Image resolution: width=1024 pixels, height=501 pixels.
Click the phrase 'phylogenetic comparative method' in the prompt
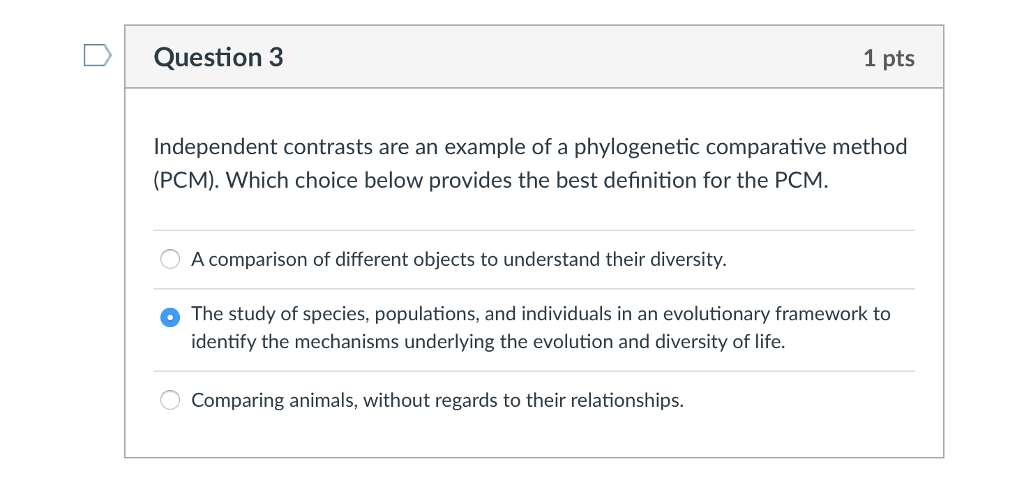741,147
